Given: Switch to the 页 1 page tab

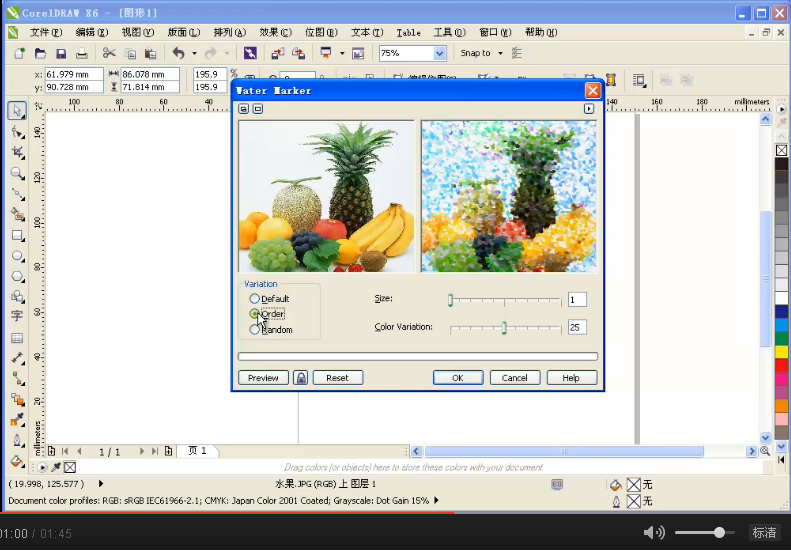Looking at the screenshot, I should pos(197,451).
